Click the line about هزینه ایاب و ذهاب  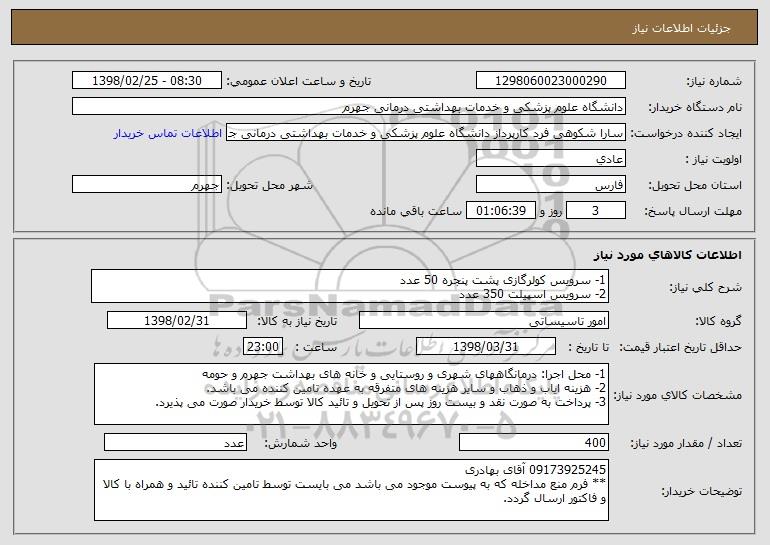click(x=407, y=388)
